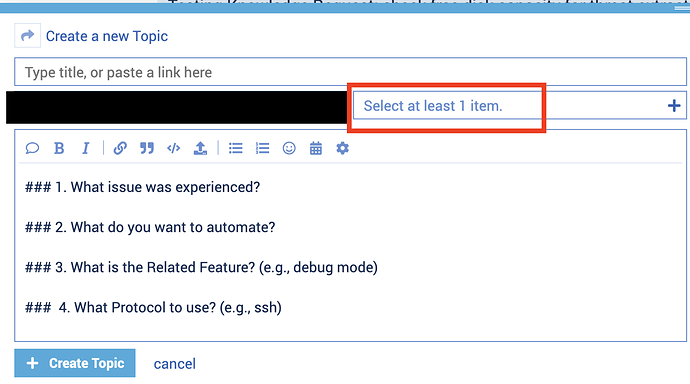Click the reply arrow icon beside Create a new Topic

click(x=27, y=36)
